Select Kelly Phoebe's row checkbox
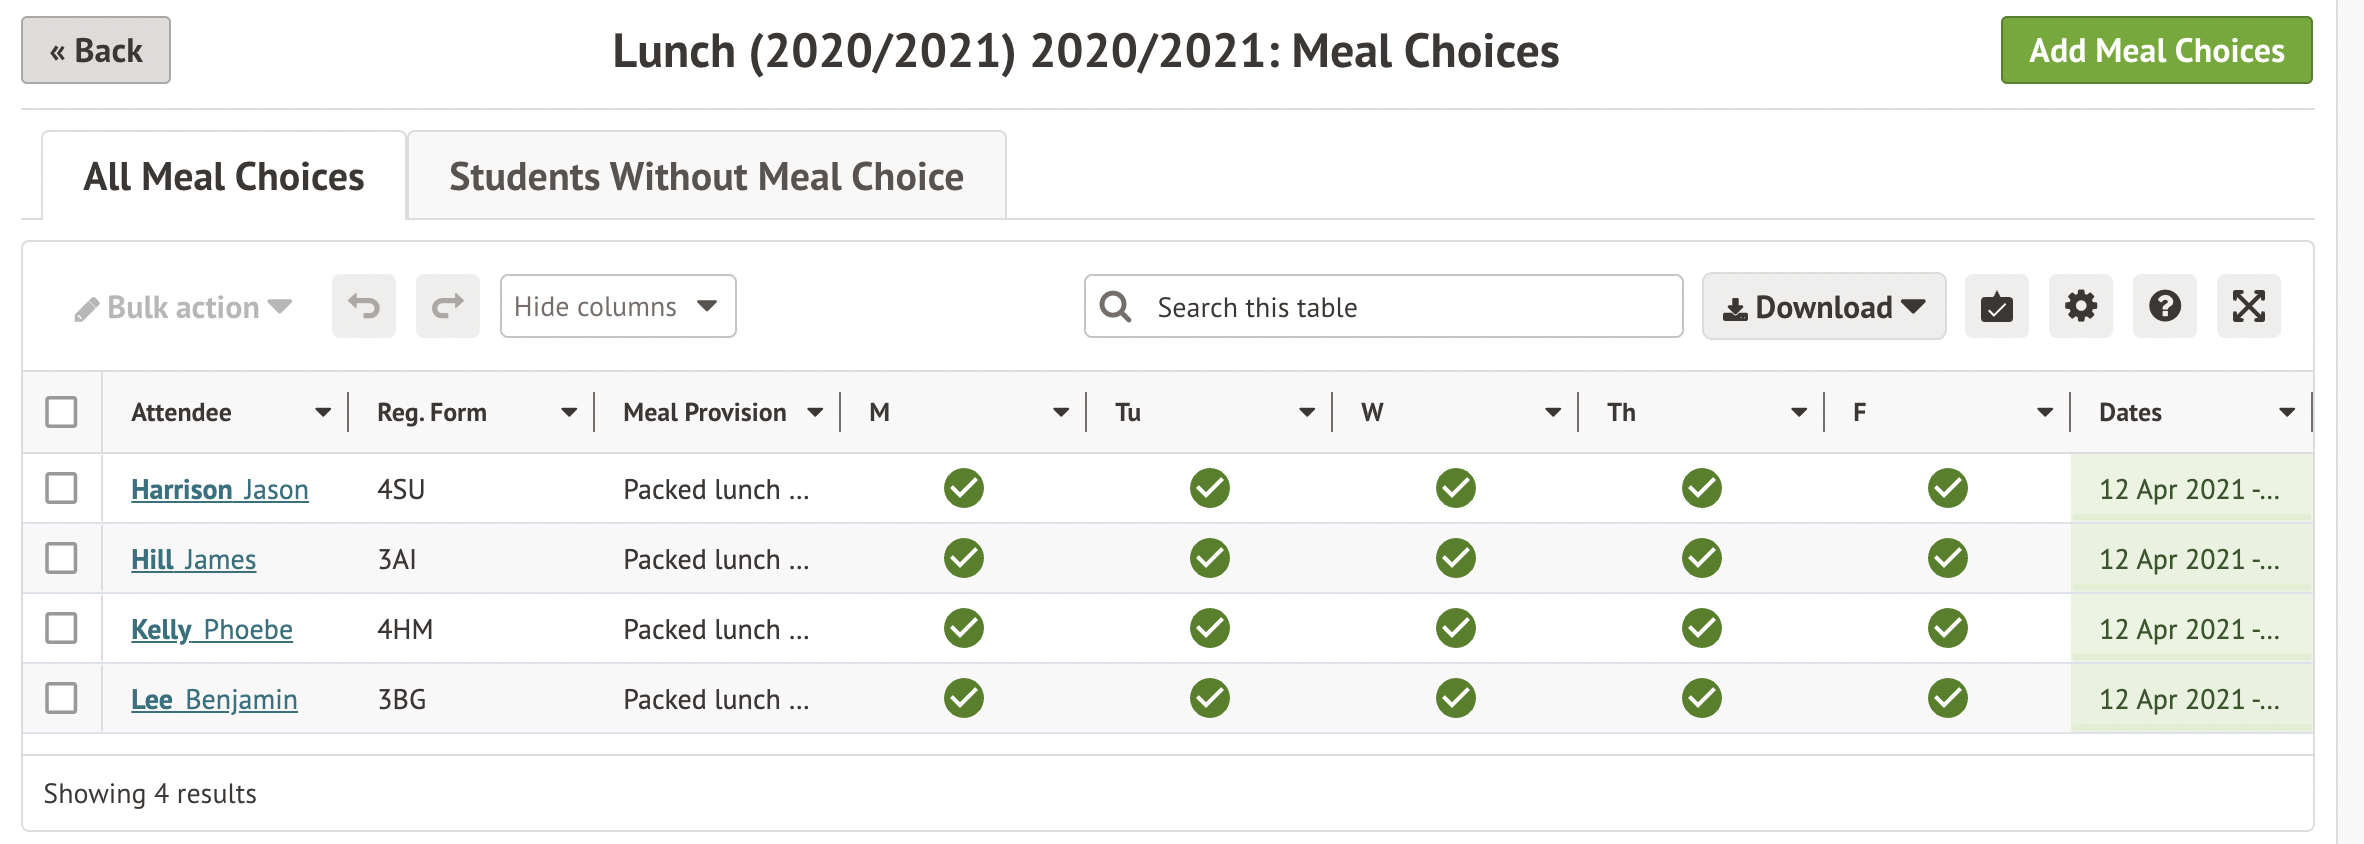2364x844 pixels. pos(61,628)
